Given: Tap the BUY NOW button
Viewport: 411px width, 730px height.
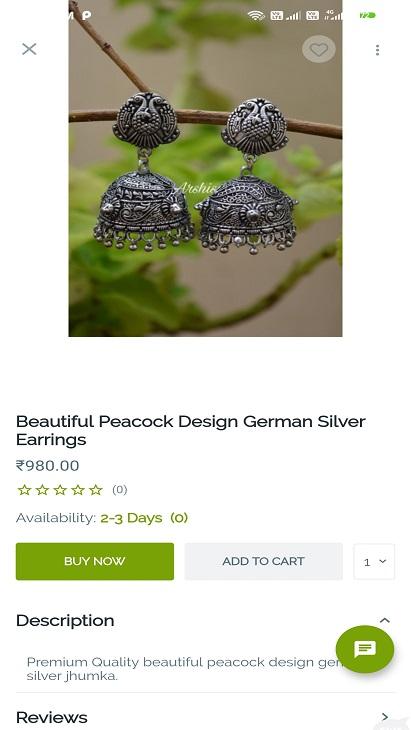Looking at the screenshot, I should click(x=95, y=561).
